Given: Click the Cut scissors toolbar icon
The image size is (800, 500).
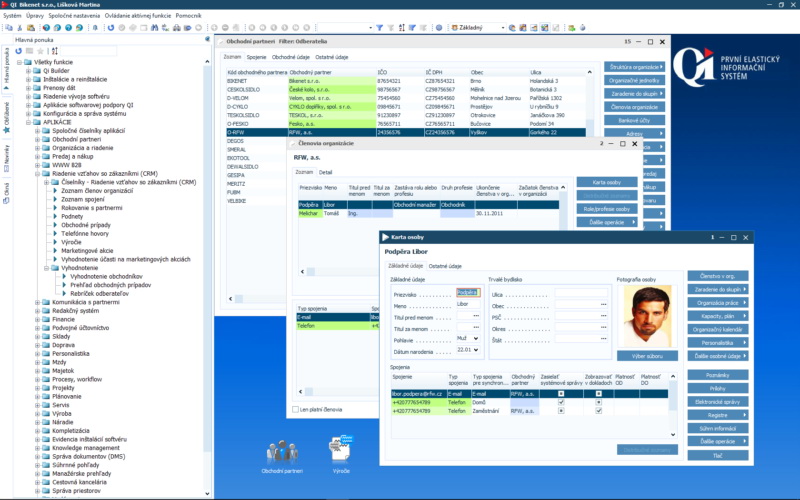Looking at the screenshot, I should 19,28.
